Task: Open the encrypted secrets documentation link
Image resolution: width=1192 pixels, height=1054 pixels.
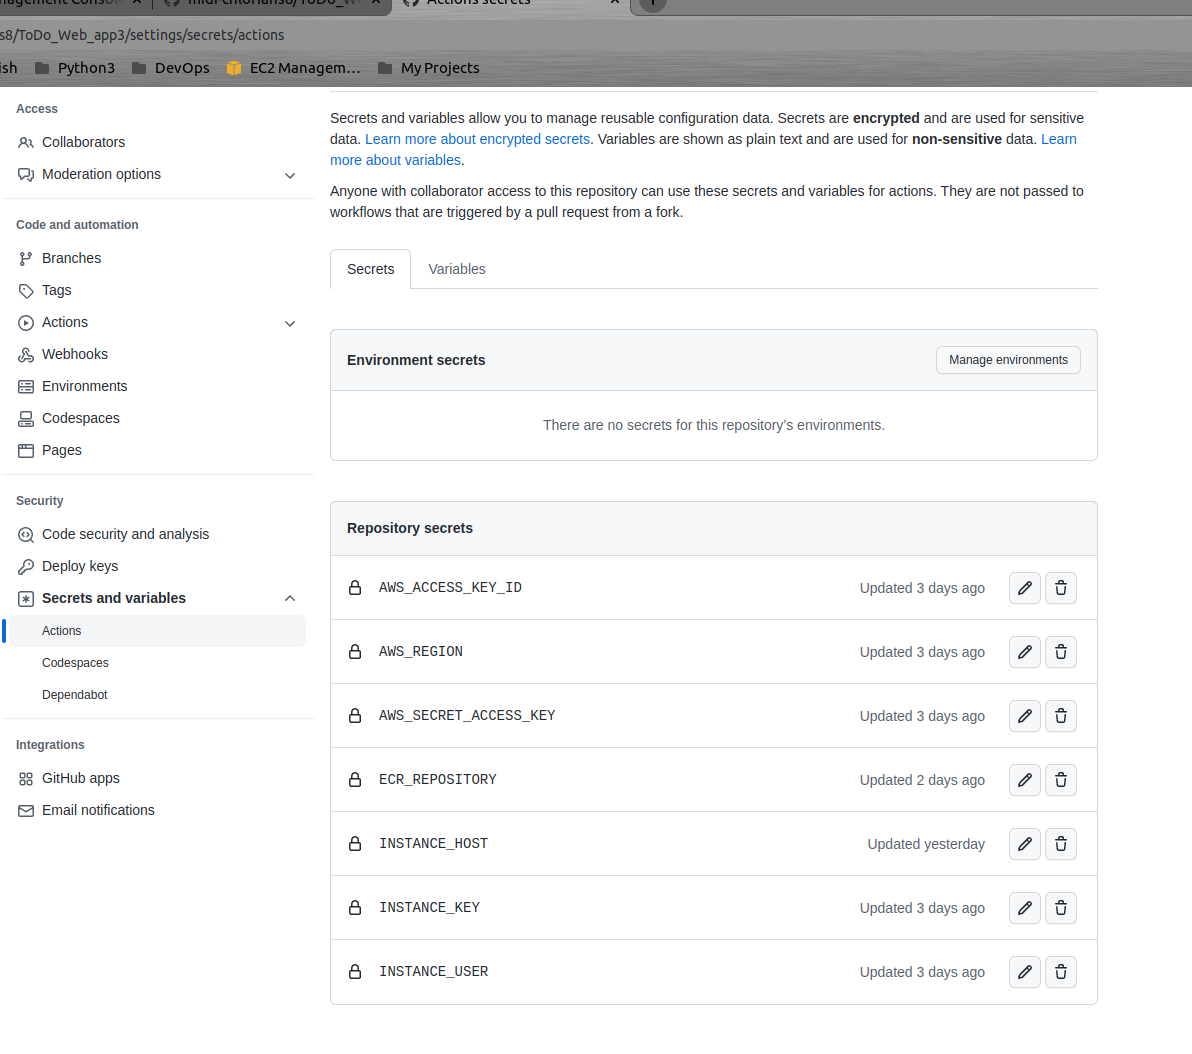Action: [477, 139]
